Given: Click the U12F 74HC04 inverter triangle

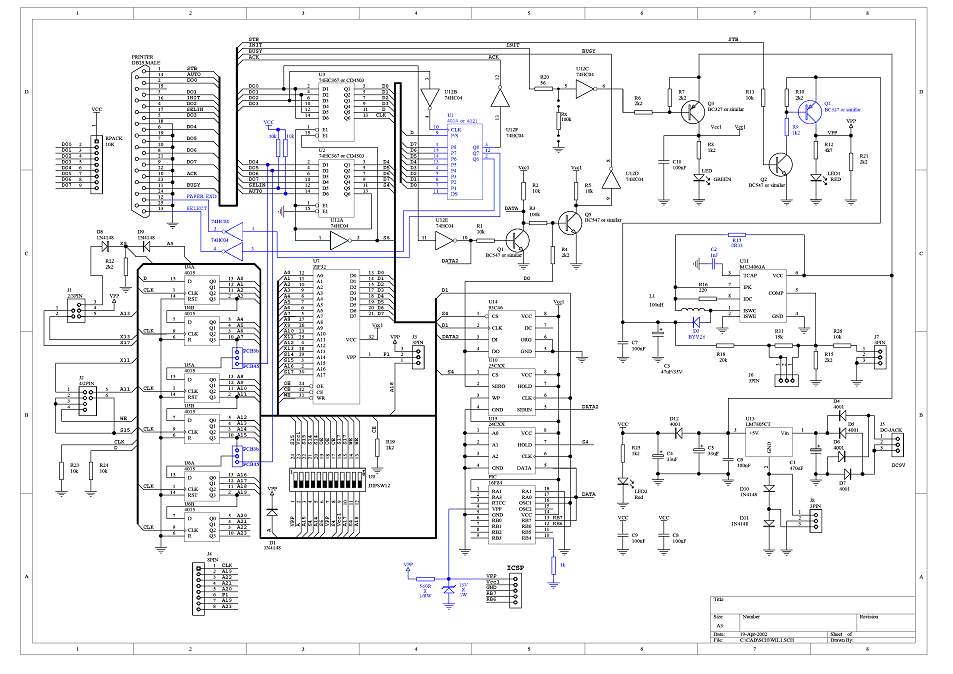Looking at the screenshot, I should (500, 97).
